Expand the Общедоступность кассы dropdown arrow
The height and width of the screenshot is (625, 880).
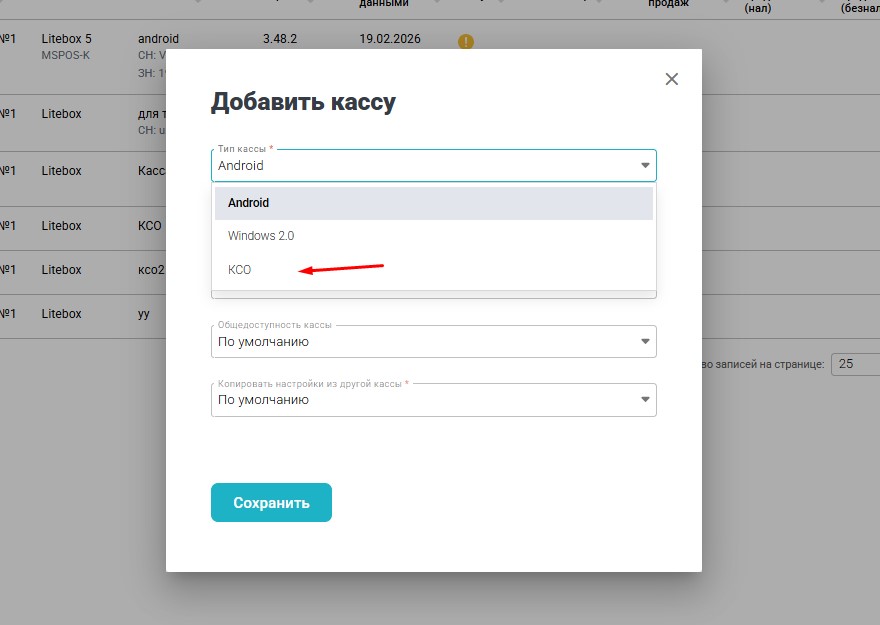(x=644, y=342)
